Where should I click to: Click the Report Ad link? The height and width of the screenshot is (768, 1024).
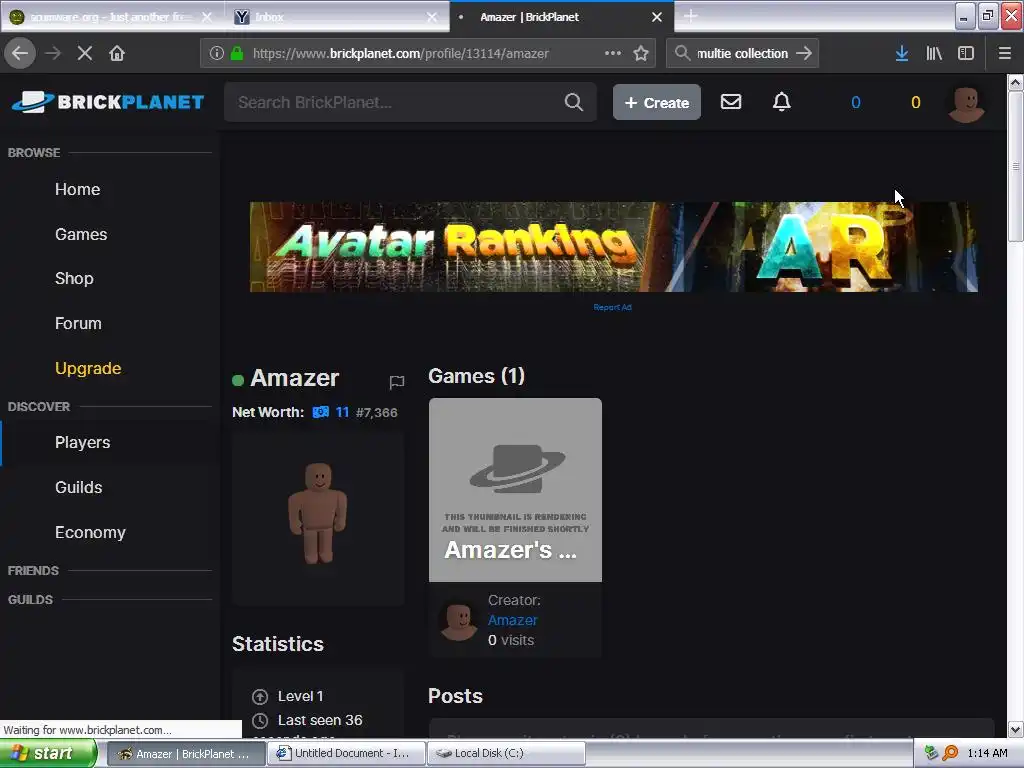click(x=613, y=307)
